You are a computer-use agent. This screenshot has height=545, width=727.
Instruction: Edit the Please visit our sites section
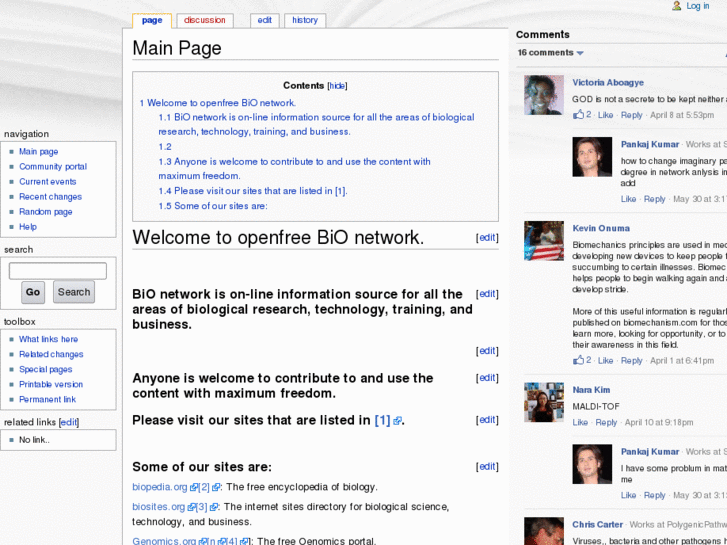pyautogui.click(x=487, y=420)
